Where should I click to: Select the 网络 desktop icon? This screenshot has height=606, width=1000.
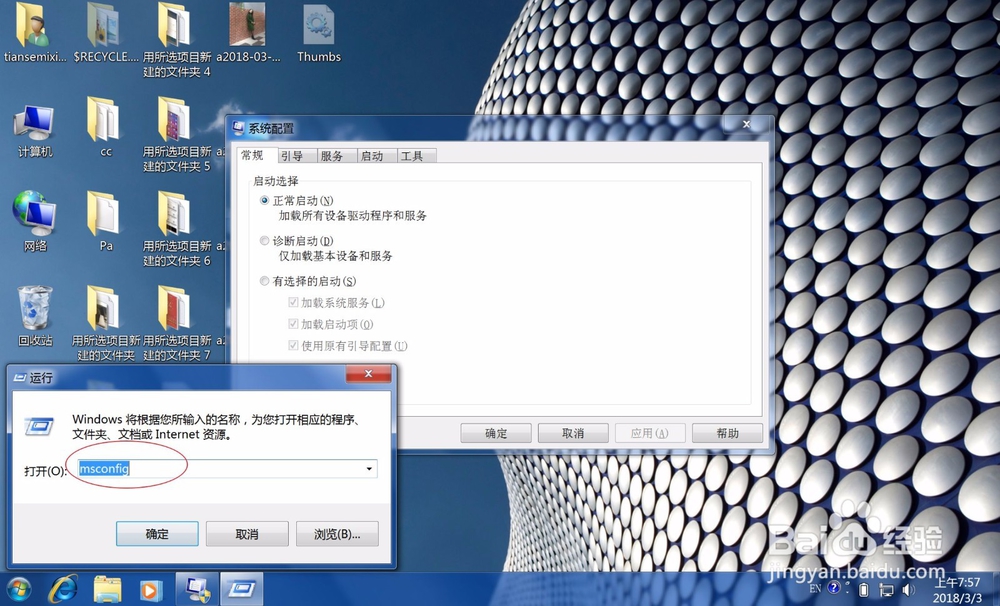coord(34,213)
